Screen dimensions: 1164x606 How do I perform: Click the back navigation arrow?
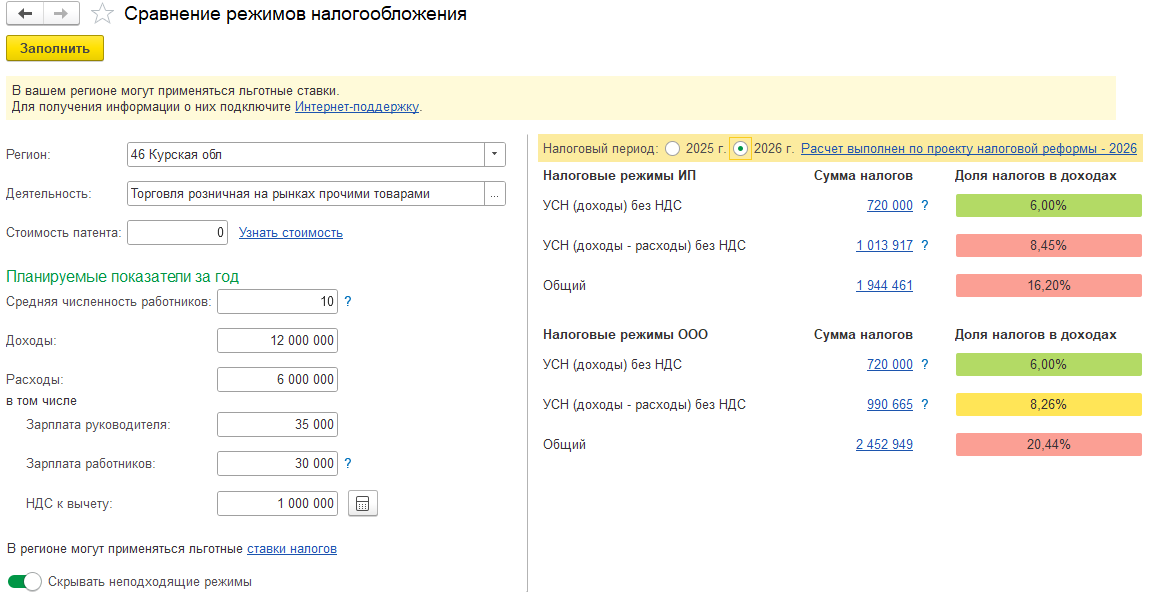(25, 14)
